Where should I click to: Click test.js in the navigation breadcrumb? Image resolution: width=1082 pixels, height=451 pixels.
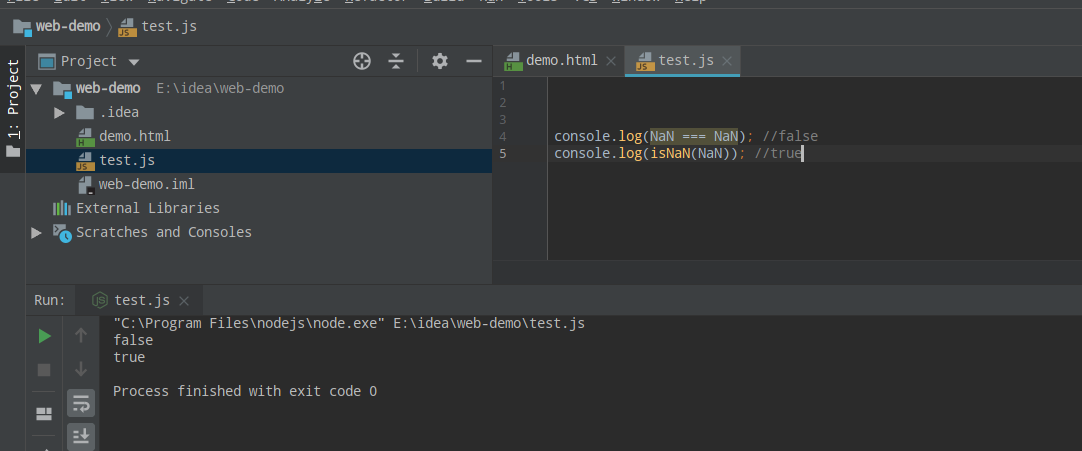169,27
